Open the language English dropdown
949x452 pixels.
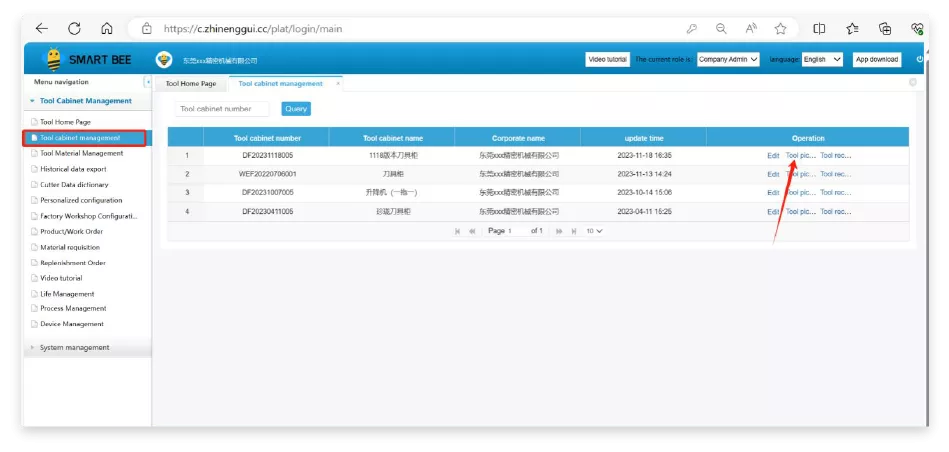point(822,59)
